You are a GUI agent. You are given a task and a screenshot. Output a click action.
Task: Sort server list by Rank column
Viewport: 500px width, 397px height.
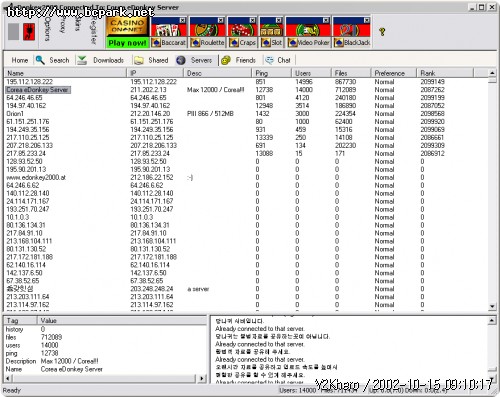[445, 73]
